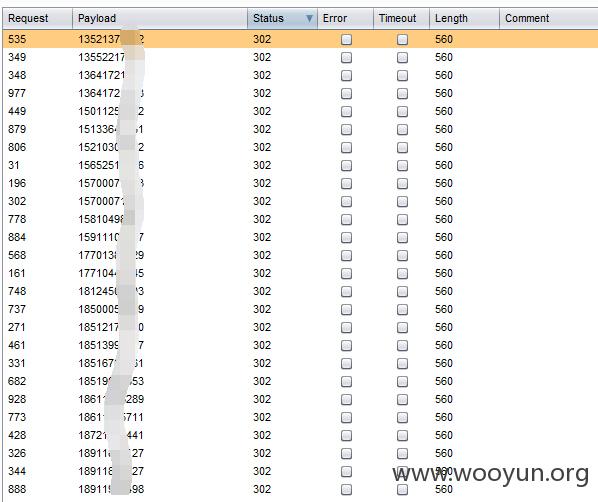Select request number 879 in the table
The width and height of the screenshot is (598, 502).
click(x=17, y=129)
